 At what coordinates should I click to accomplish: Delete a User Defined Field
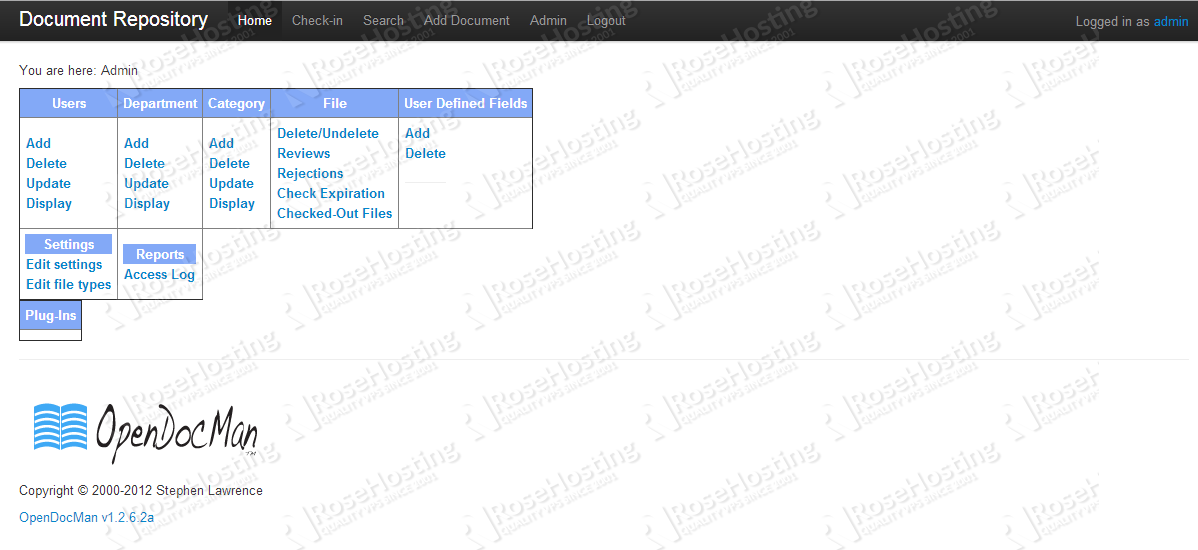click(x=425, y=153)
